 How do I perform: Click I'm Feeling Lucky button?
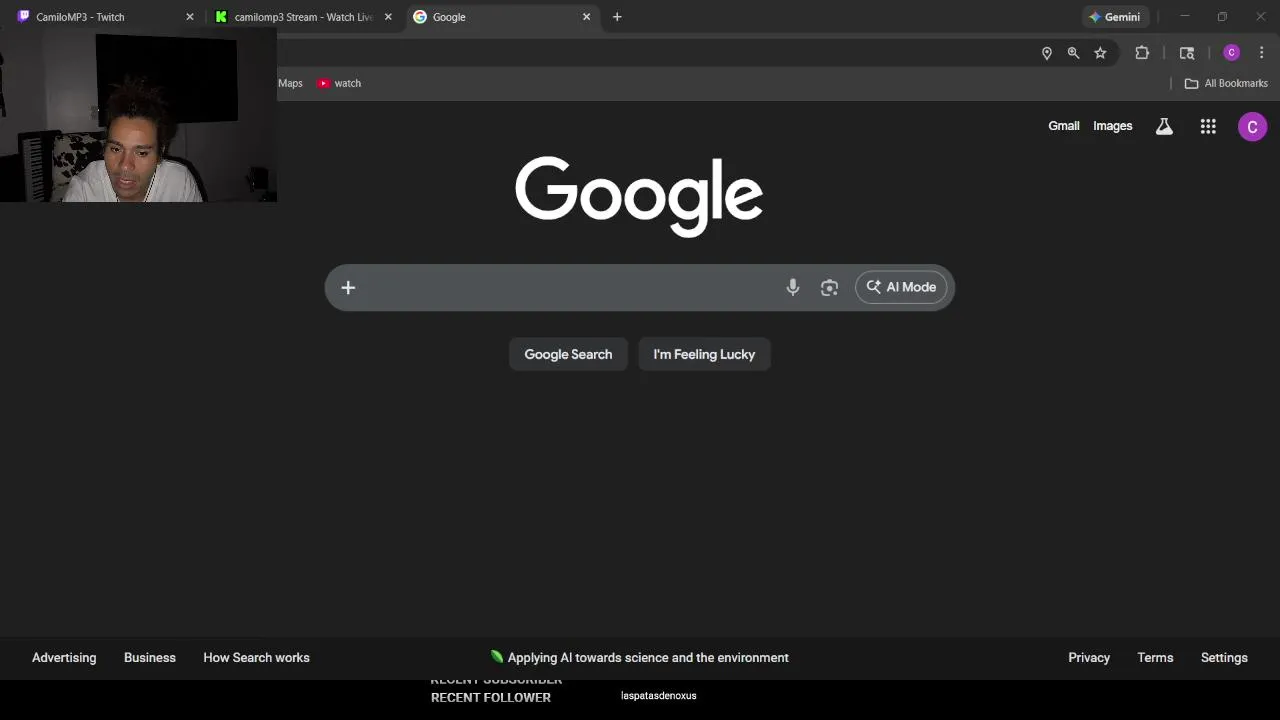point(704,354)
